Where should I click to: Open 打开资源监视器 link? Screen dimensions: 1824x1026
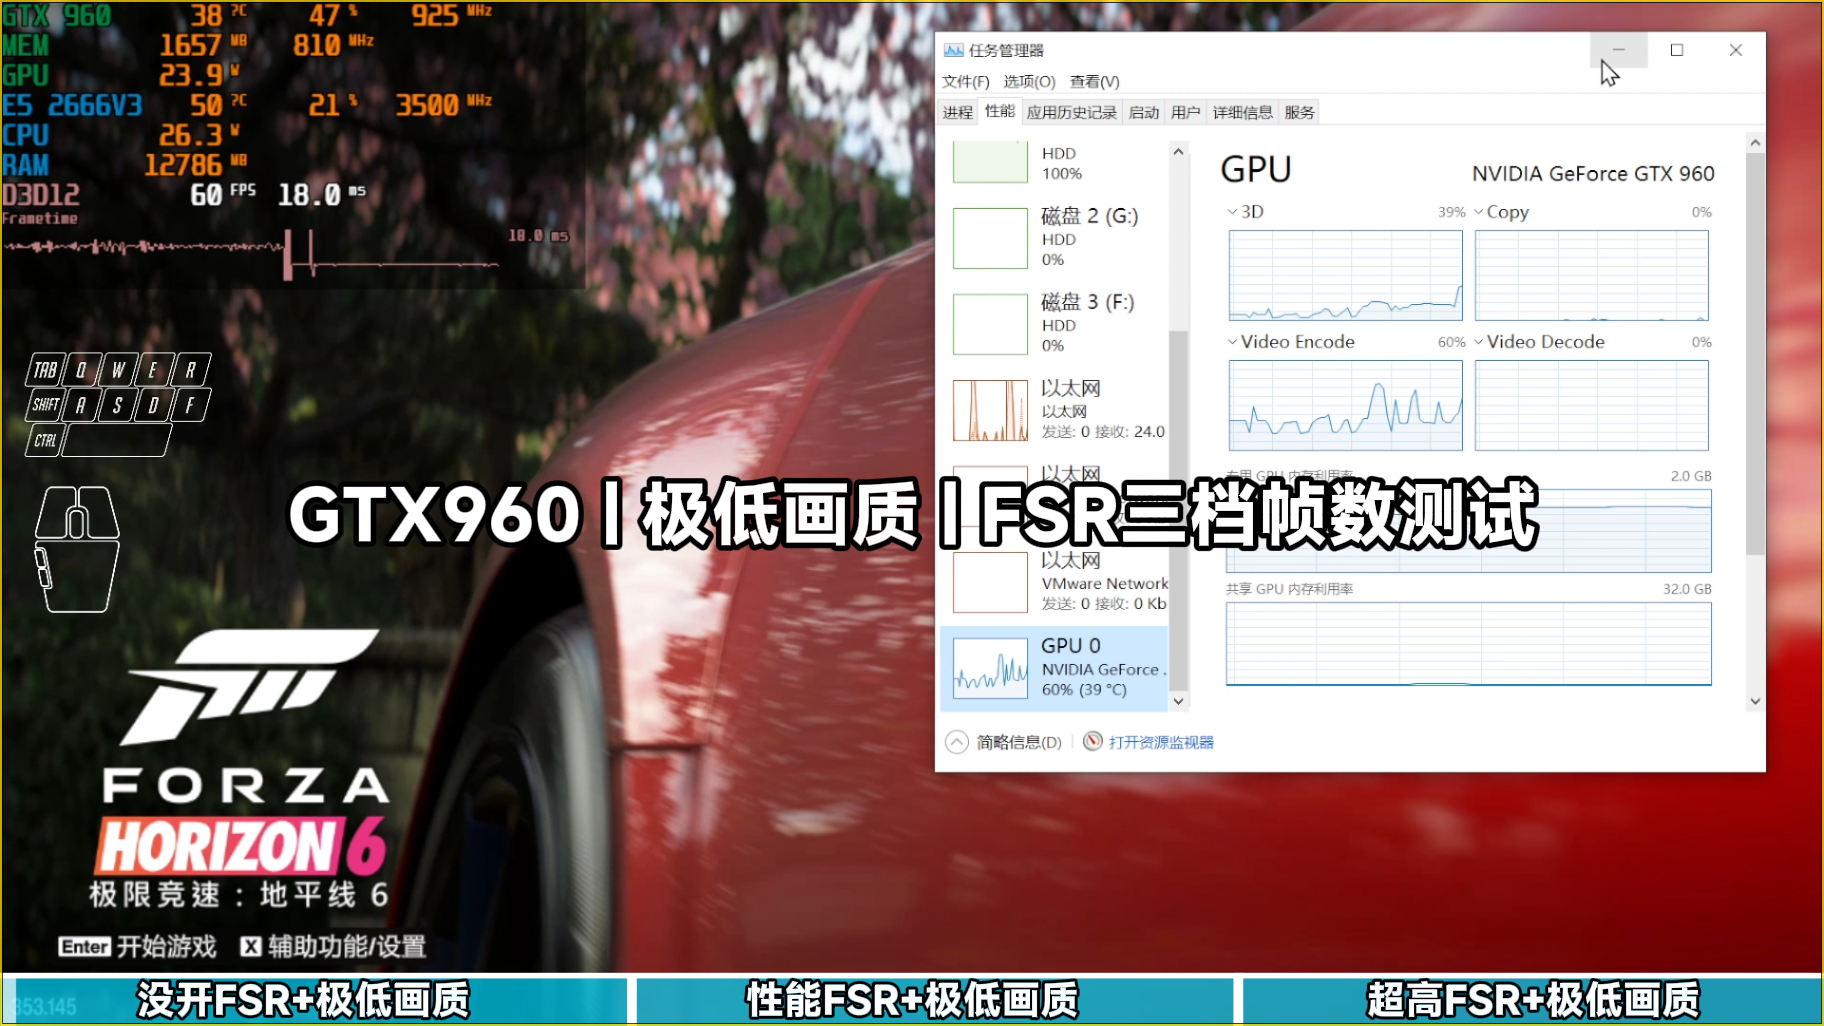point(1161,742)
